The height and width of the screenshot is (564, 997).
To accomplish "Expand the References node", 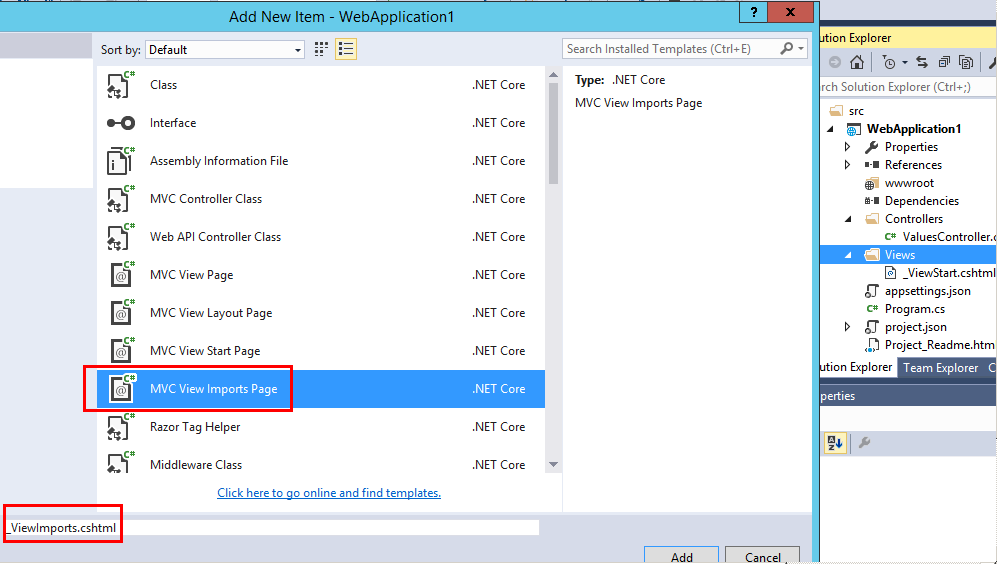I will click(848, 165).
